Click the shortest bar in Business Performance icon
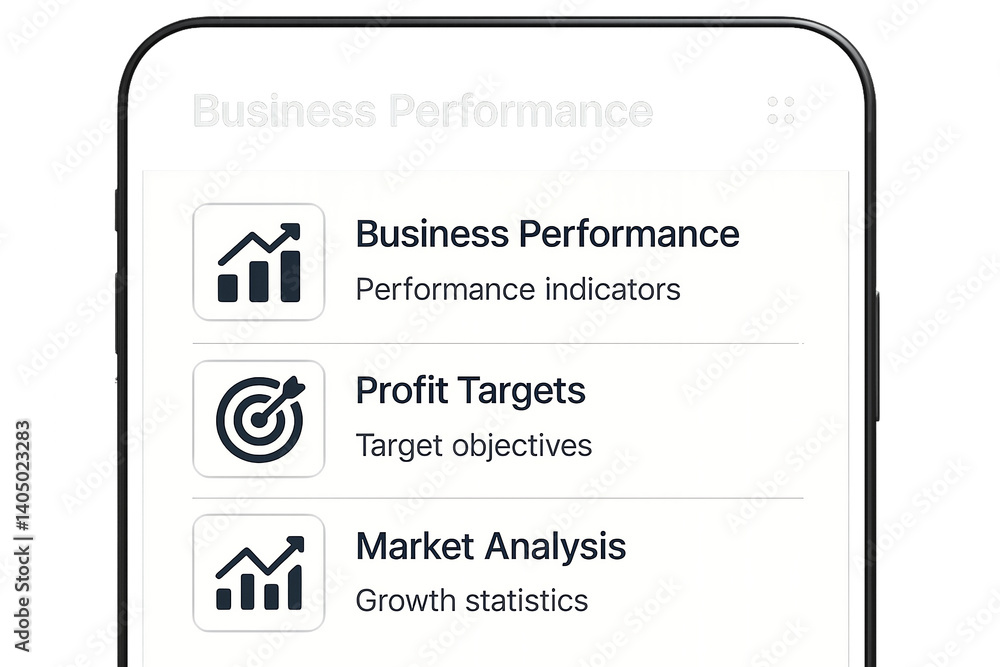The image size is (1000, 667). click(x=228, y=288)
